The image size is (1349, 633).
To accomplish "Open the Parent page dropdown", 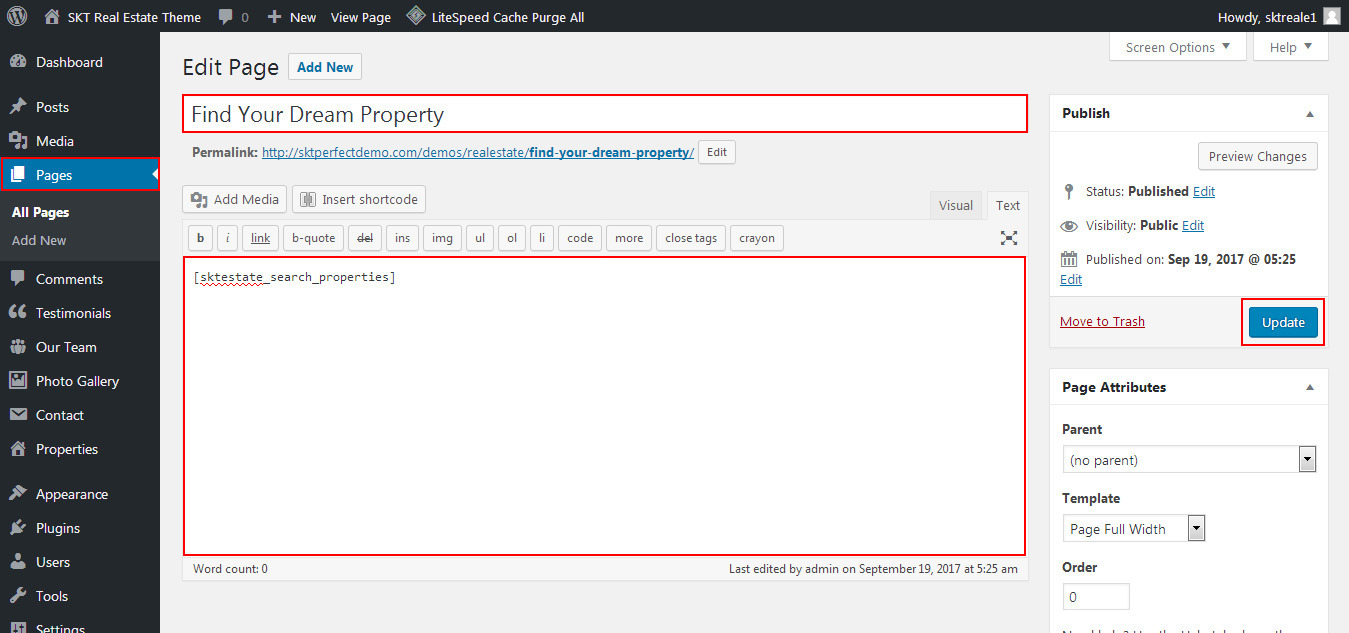I will [1189, 460].
